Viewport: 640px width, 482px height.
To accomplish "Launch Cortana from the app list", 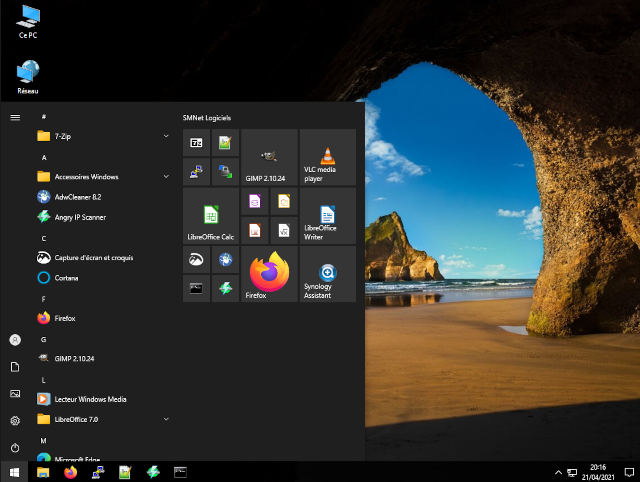I will (x=102, y=278).
